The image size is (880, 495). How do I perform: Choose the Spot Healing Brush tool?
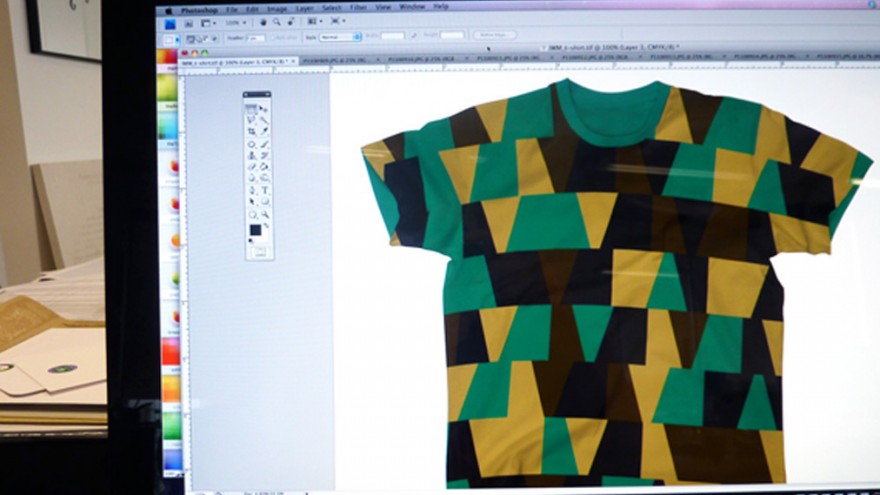click(251, 144)
